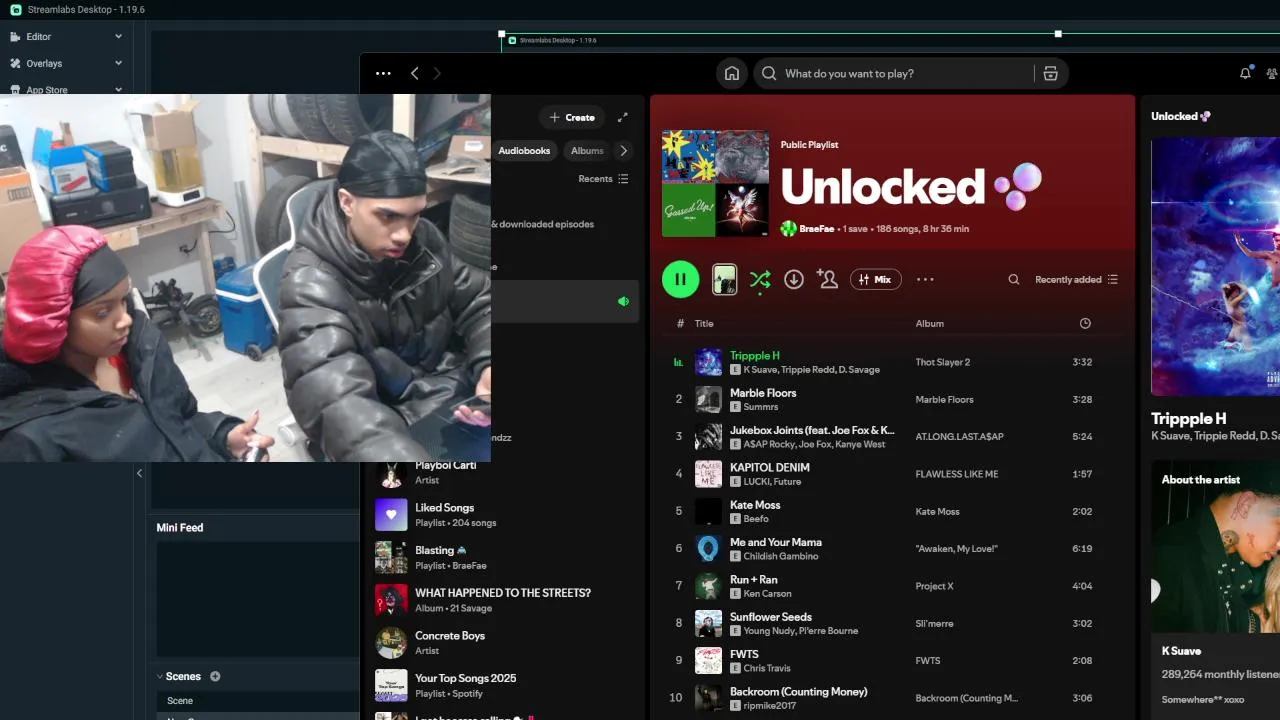Select the Albums filter chip
1280x720 pixels.
[587, 151]
